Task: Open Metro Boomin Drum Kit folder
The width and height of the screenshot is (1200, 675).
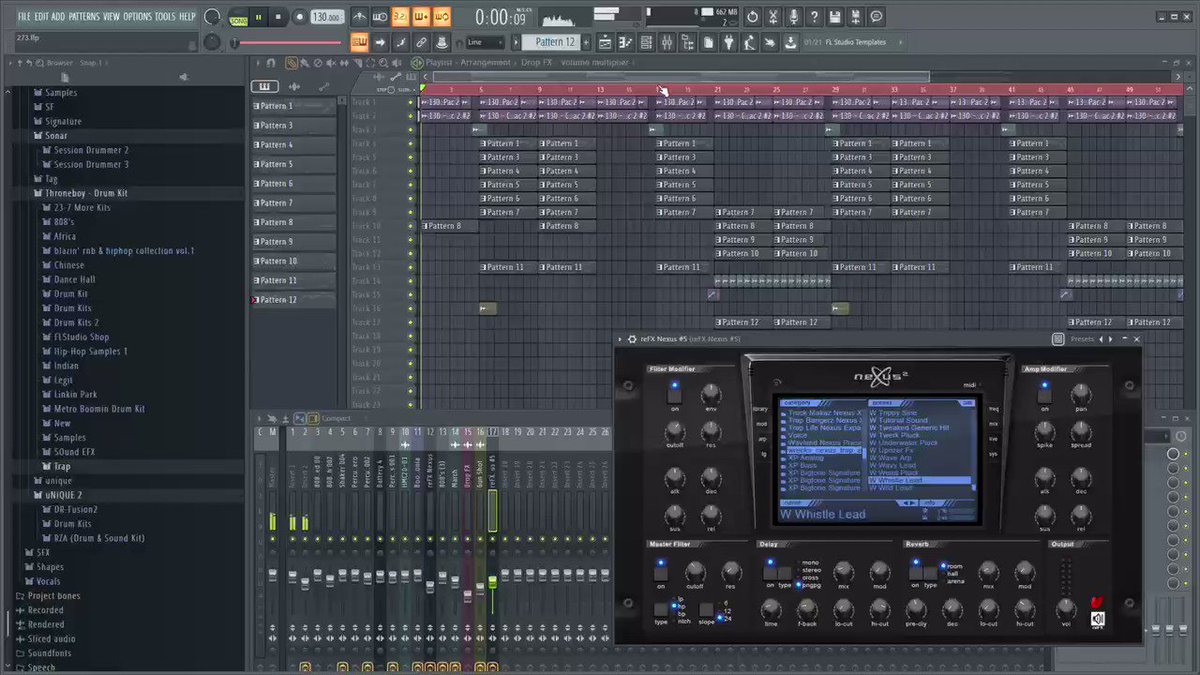Action: pyautogui.click(x=99, y=409)
